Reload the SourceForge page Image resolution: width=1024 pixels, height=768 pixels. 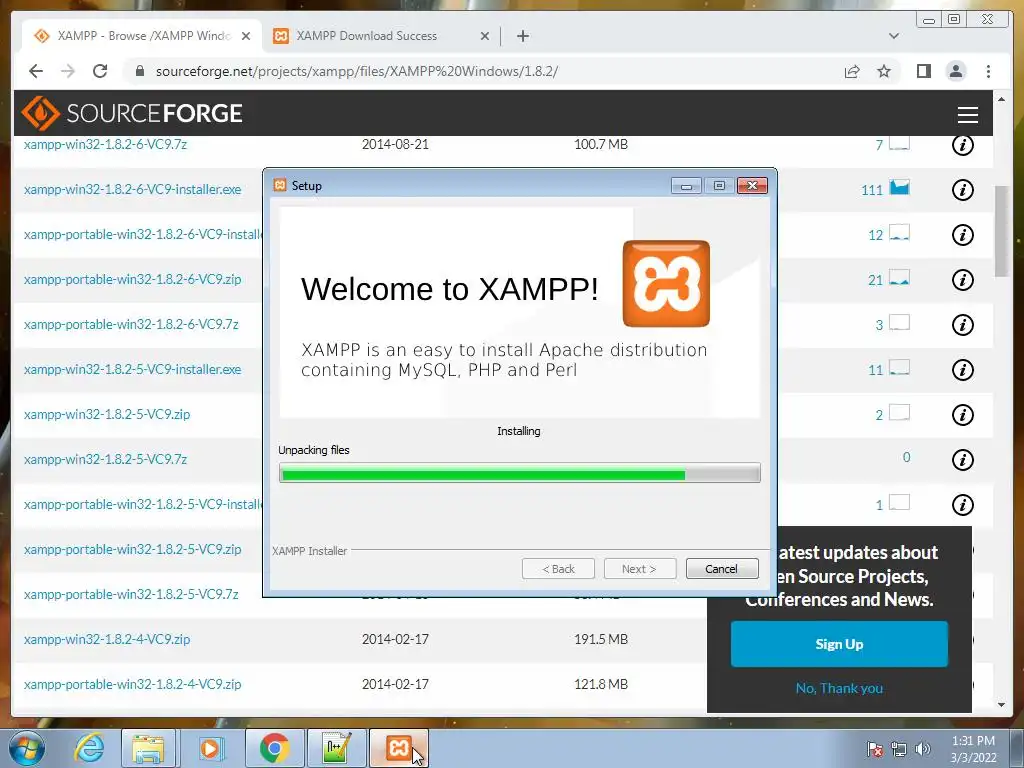pos(100,71)
